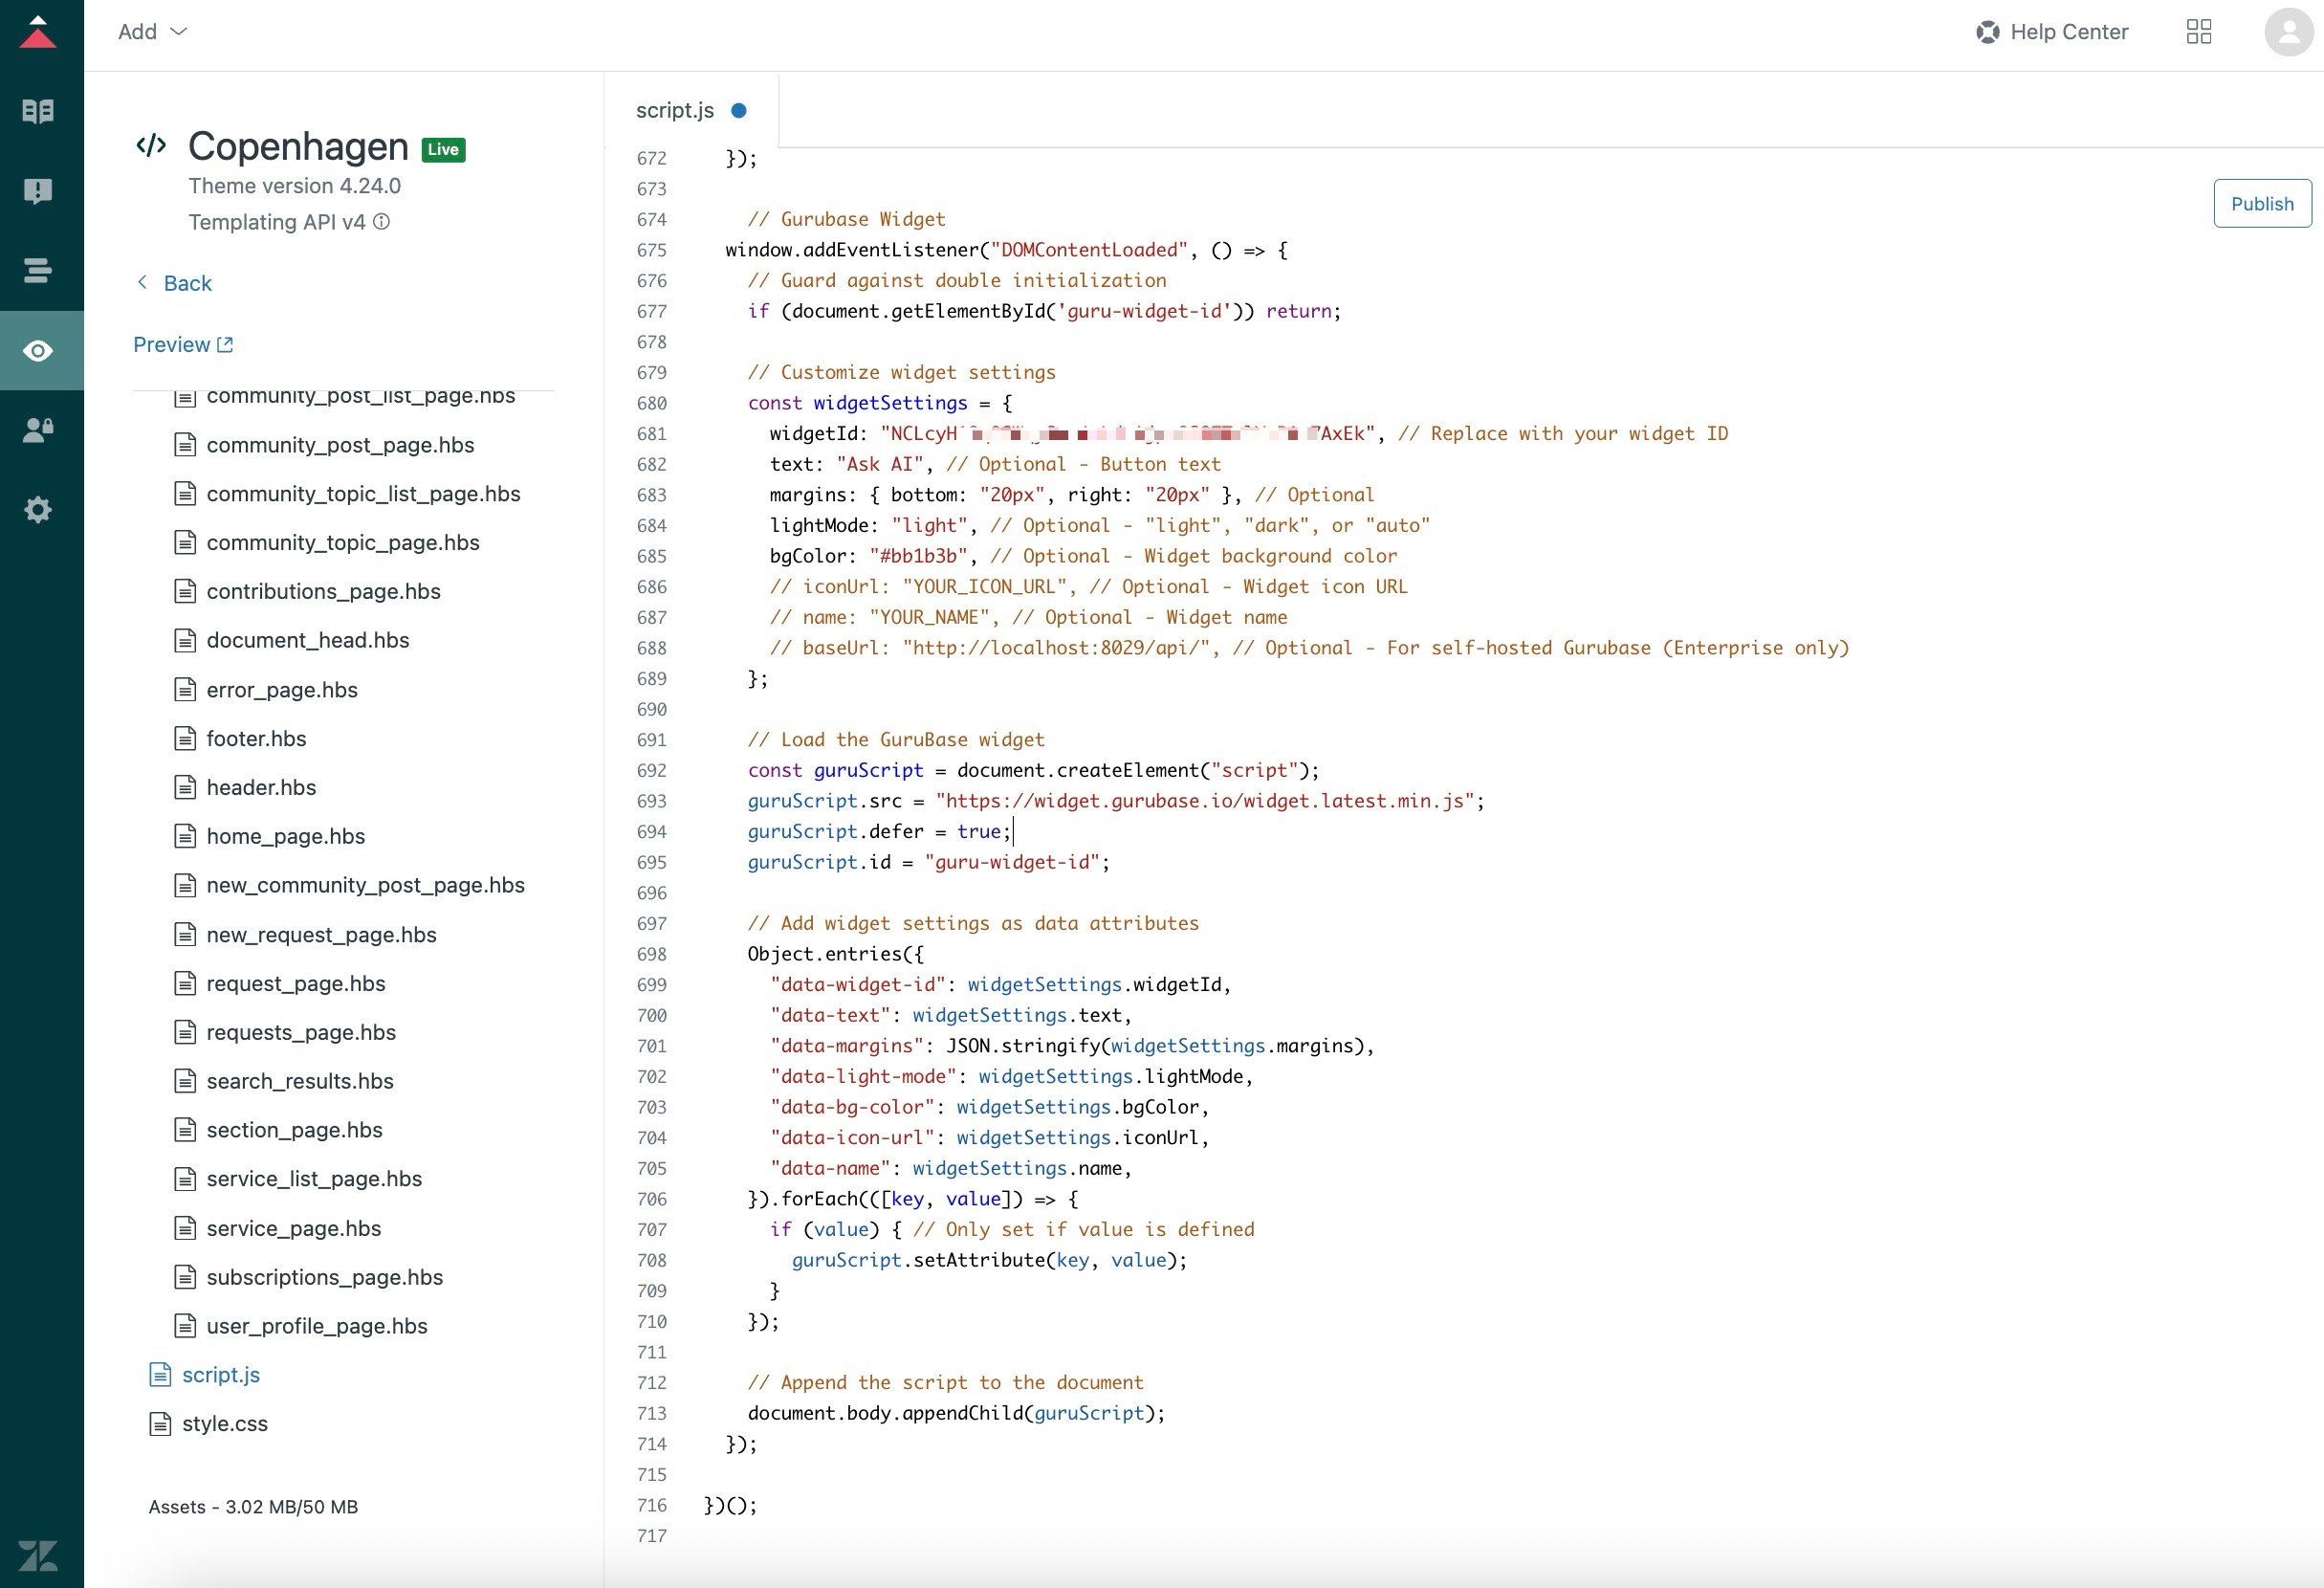
Task: Click the file icon beside document_head.hbs
Action: point(185,641)
